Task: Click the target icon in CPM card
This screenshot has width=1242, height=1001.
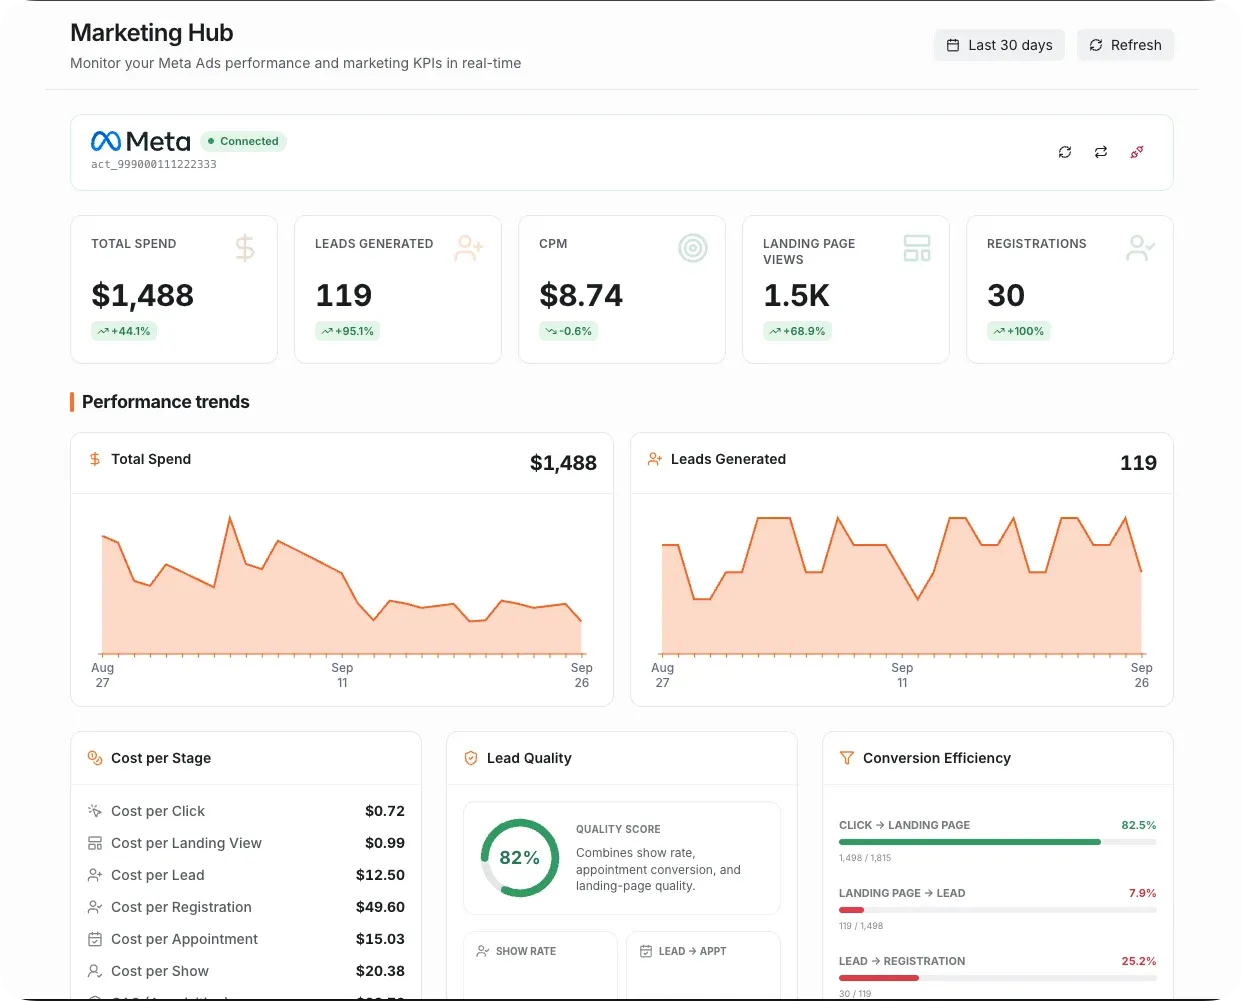Action: (x=693, y=248)
